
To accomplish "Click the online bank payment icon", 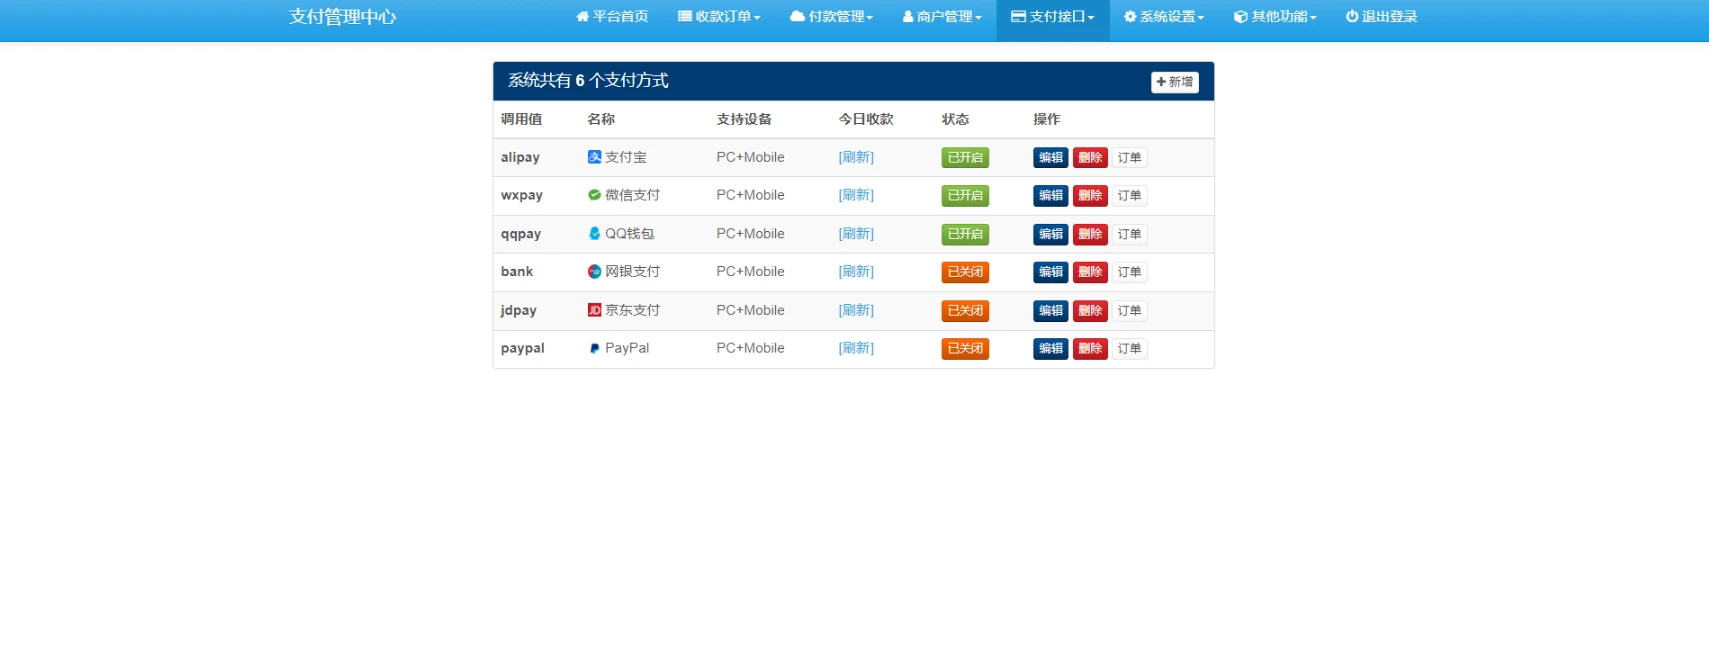I will (594, 272).
